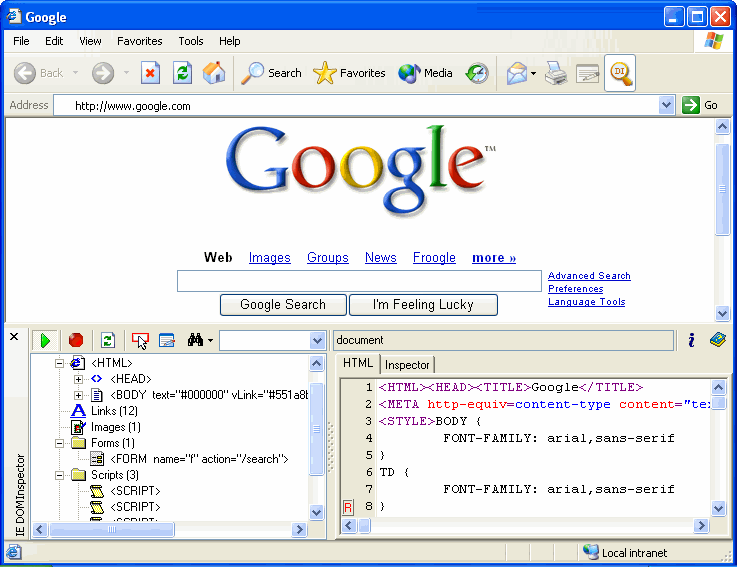The image size is (737, 567).
Task: Click the blue info 'i' icon
Action: click(691, 339)
